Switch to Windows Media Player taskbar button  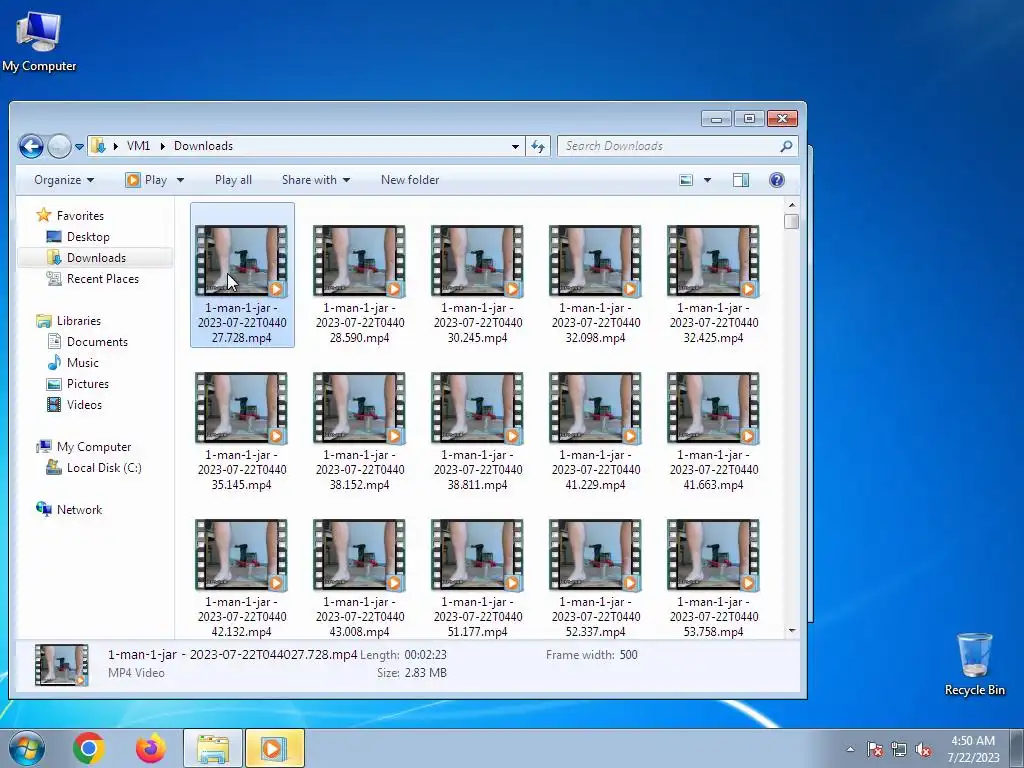274,748
